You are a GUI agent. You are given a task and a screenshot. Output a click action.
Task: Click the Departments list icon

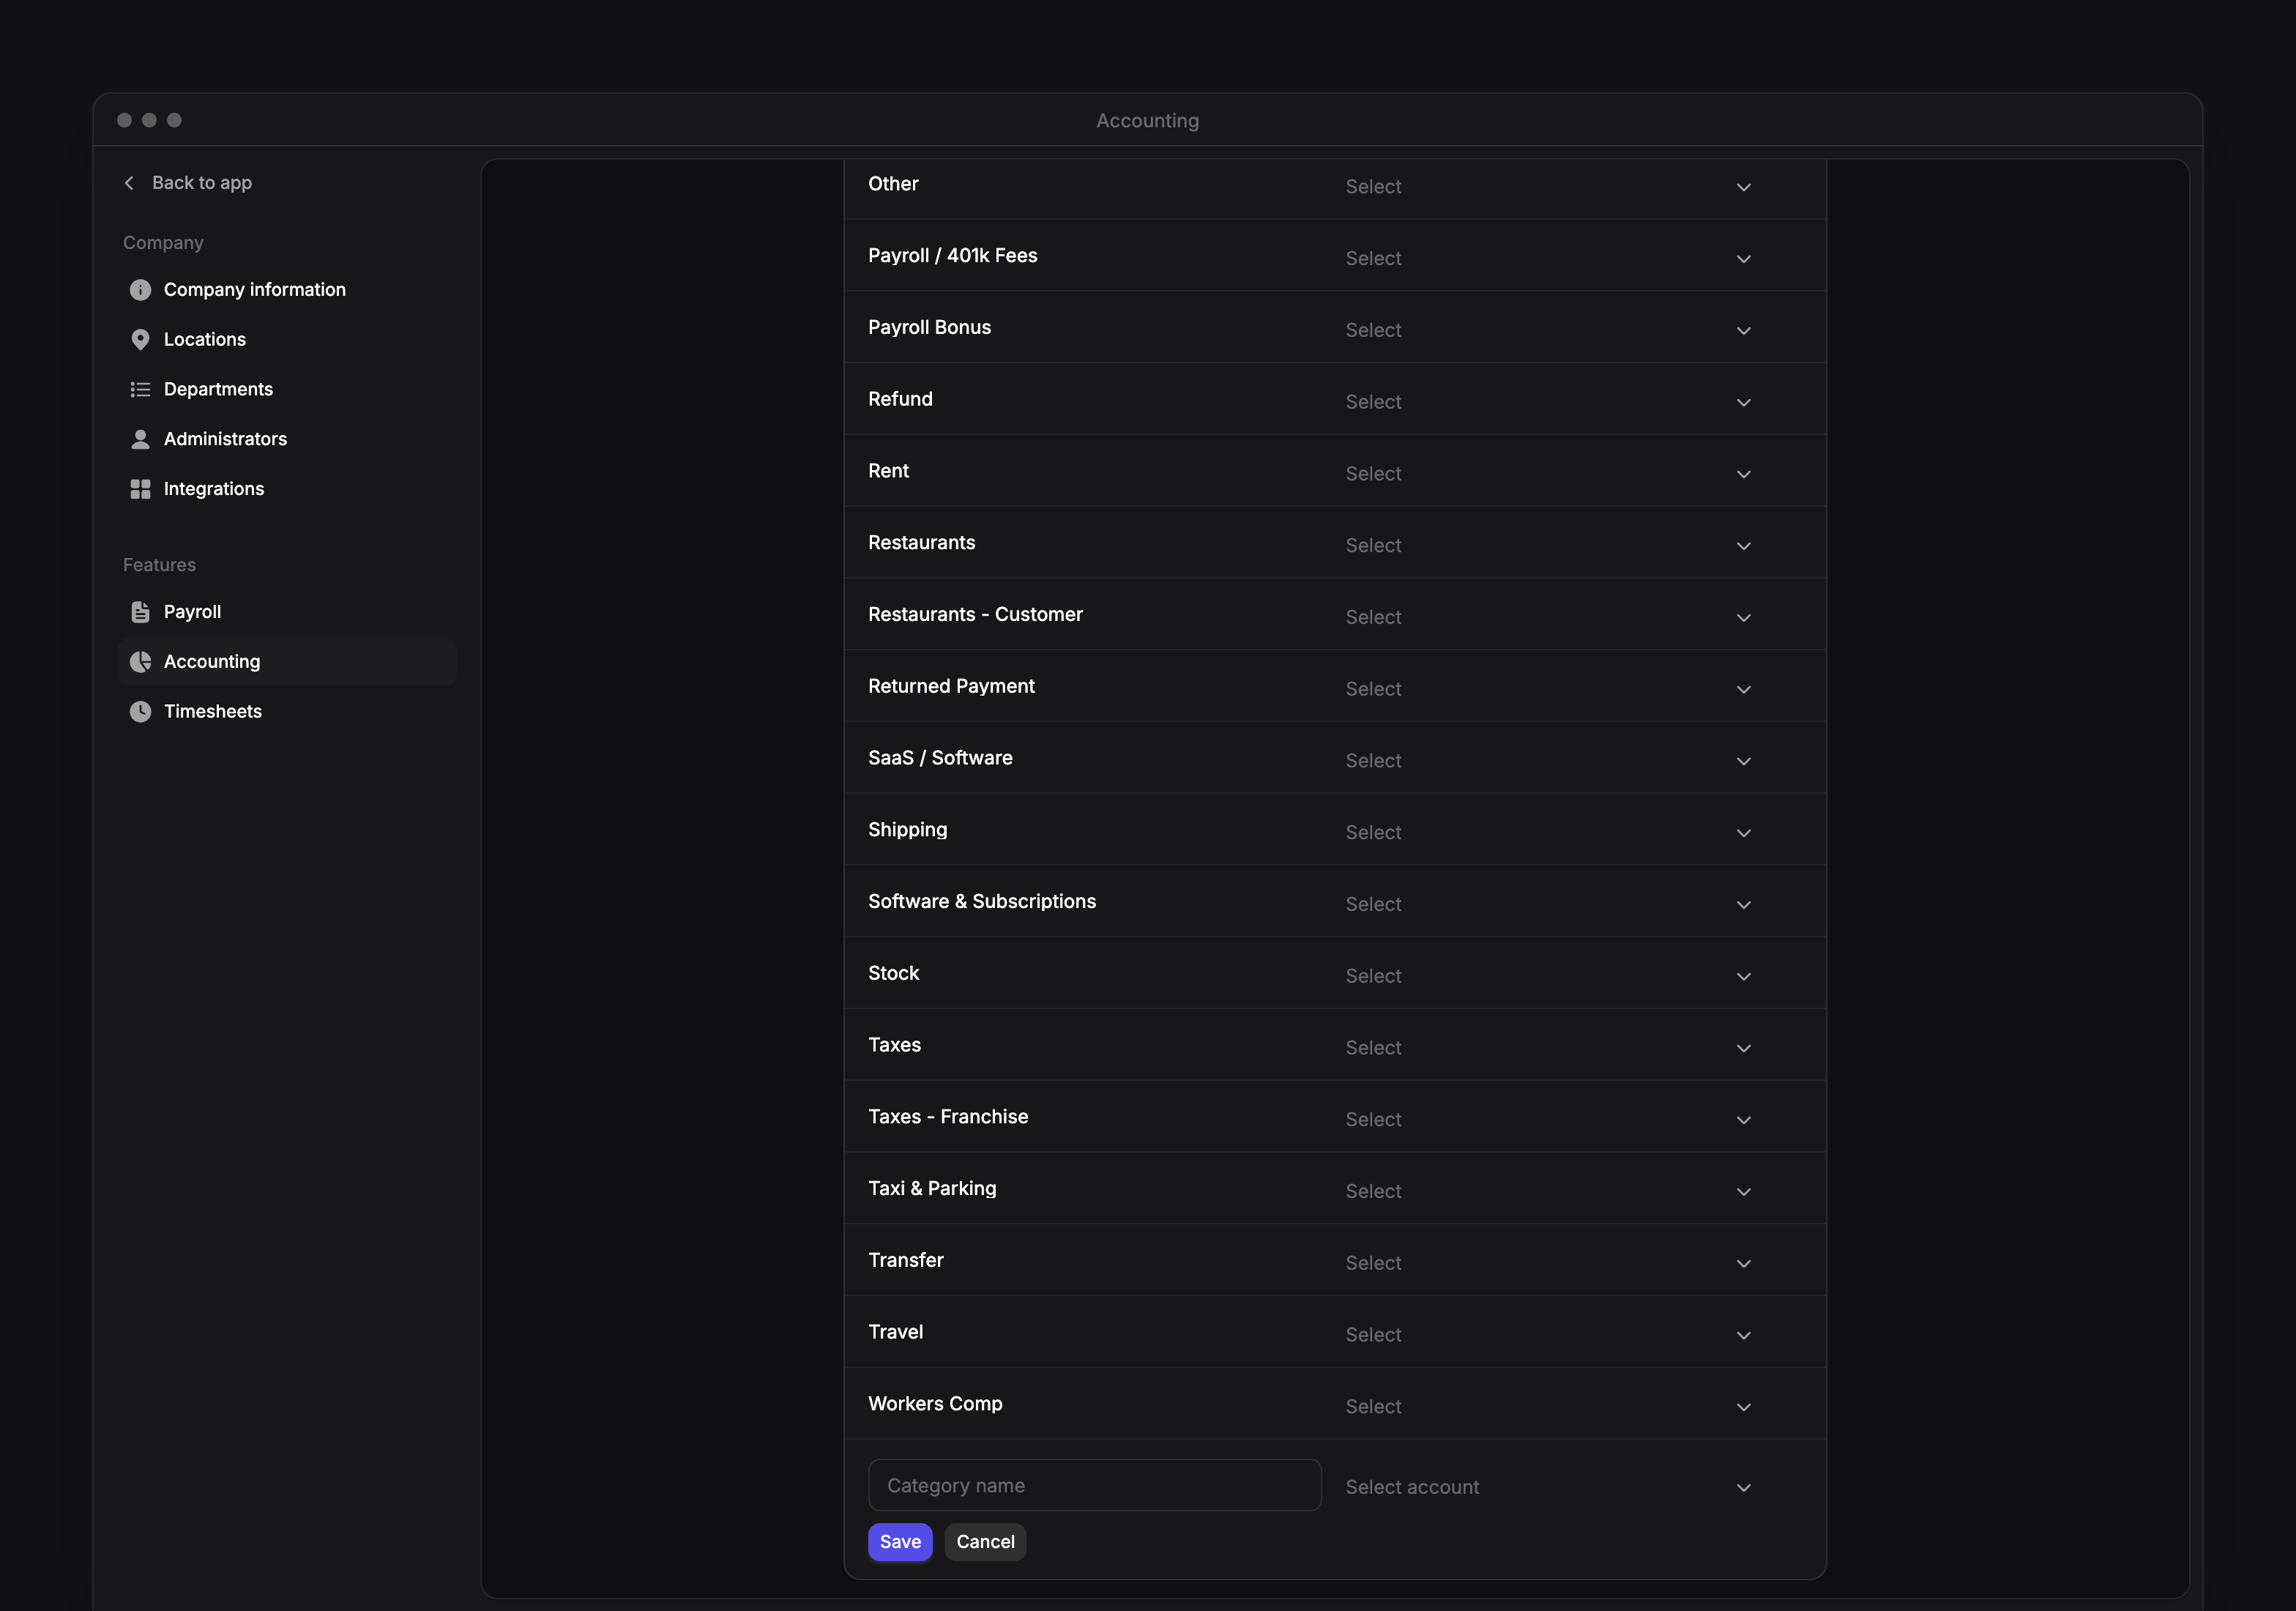pyautogui.click(x=140, y=389)
